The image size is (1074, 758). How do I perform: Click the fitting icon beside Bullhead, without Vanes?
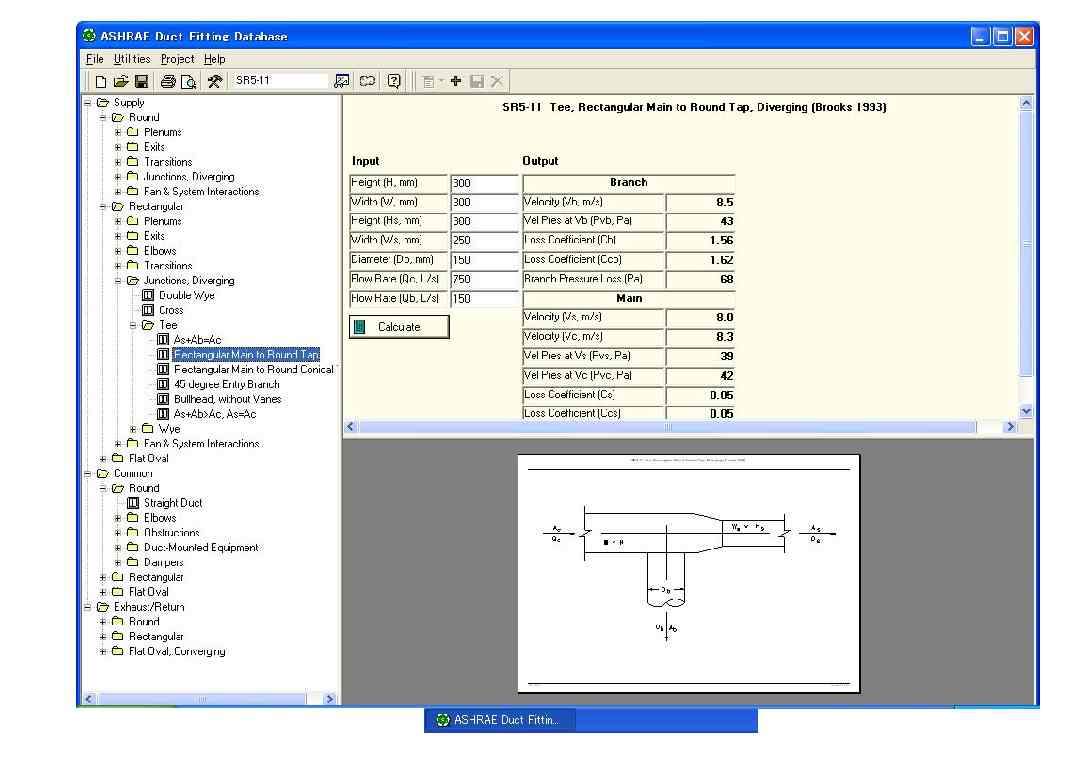163,399
